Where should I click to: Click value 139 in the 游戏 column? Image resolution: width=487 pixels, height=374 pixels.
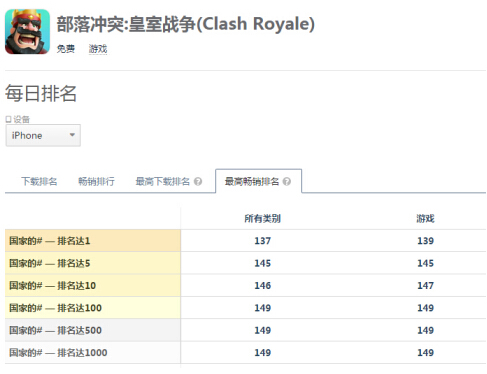pos(426,241)
